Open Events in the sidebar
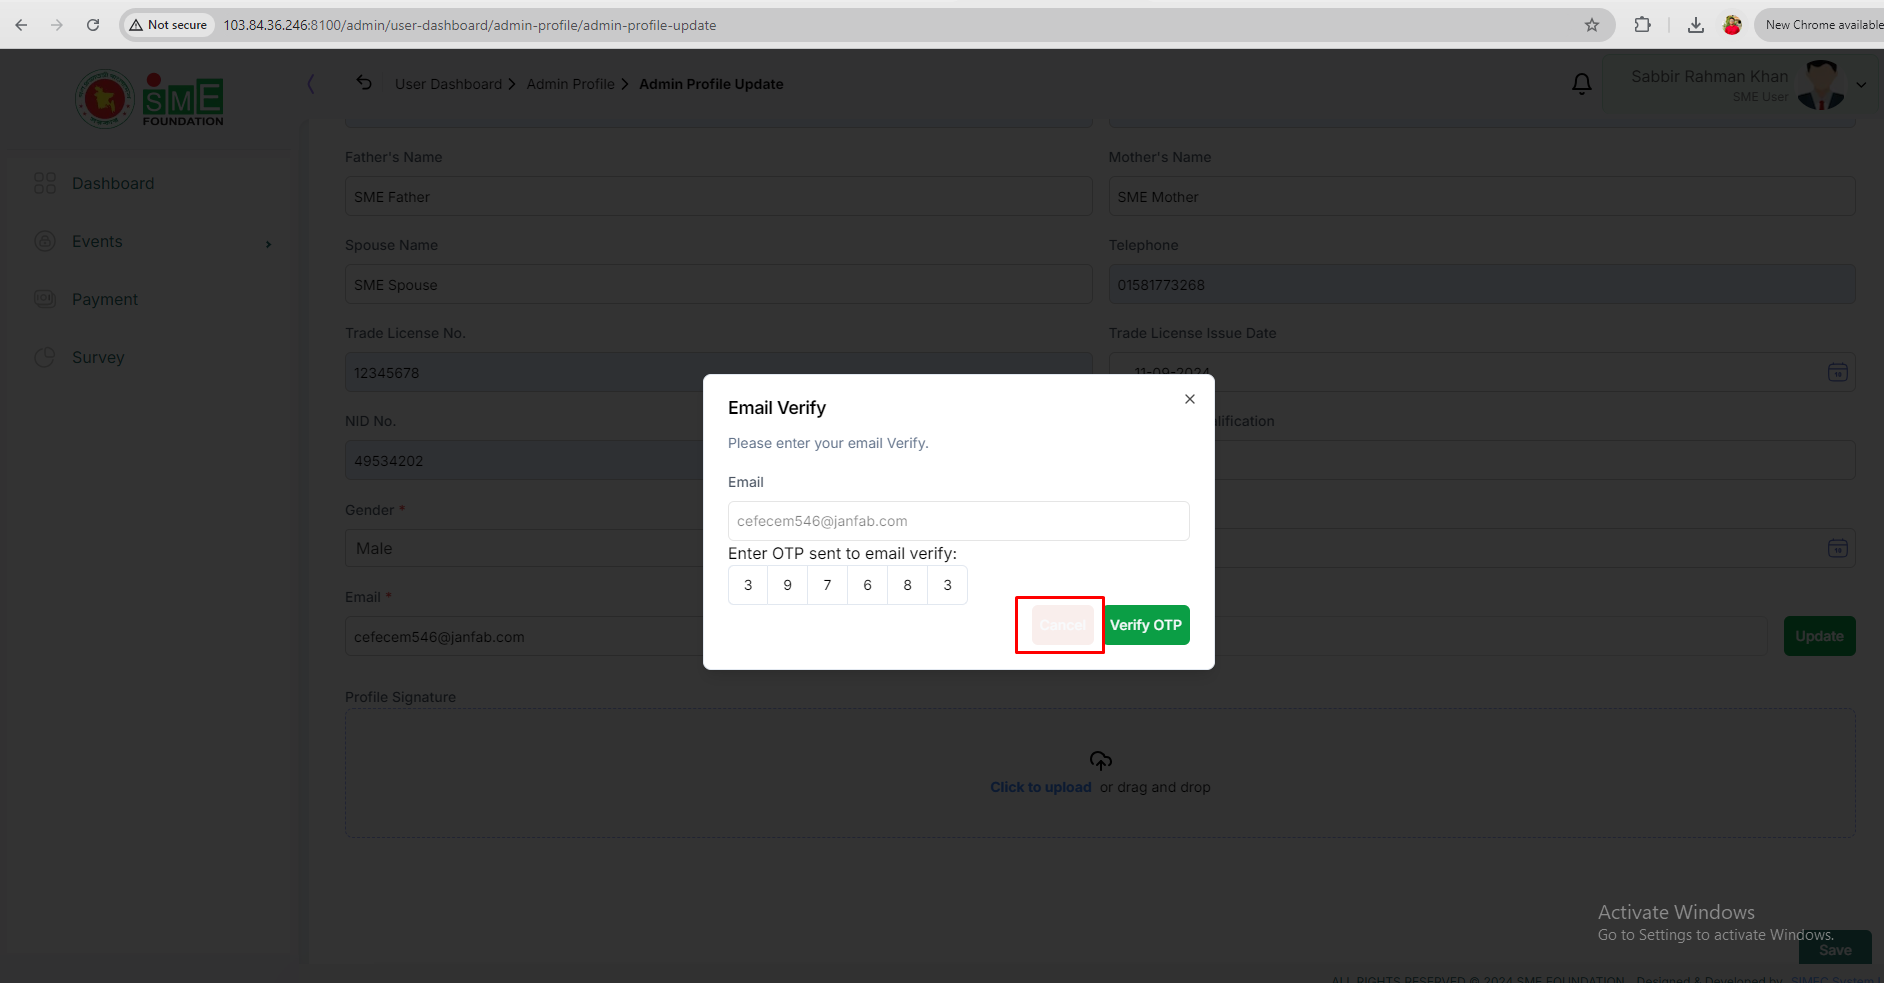The image size is (1884, 983). [x=97, y=241]
